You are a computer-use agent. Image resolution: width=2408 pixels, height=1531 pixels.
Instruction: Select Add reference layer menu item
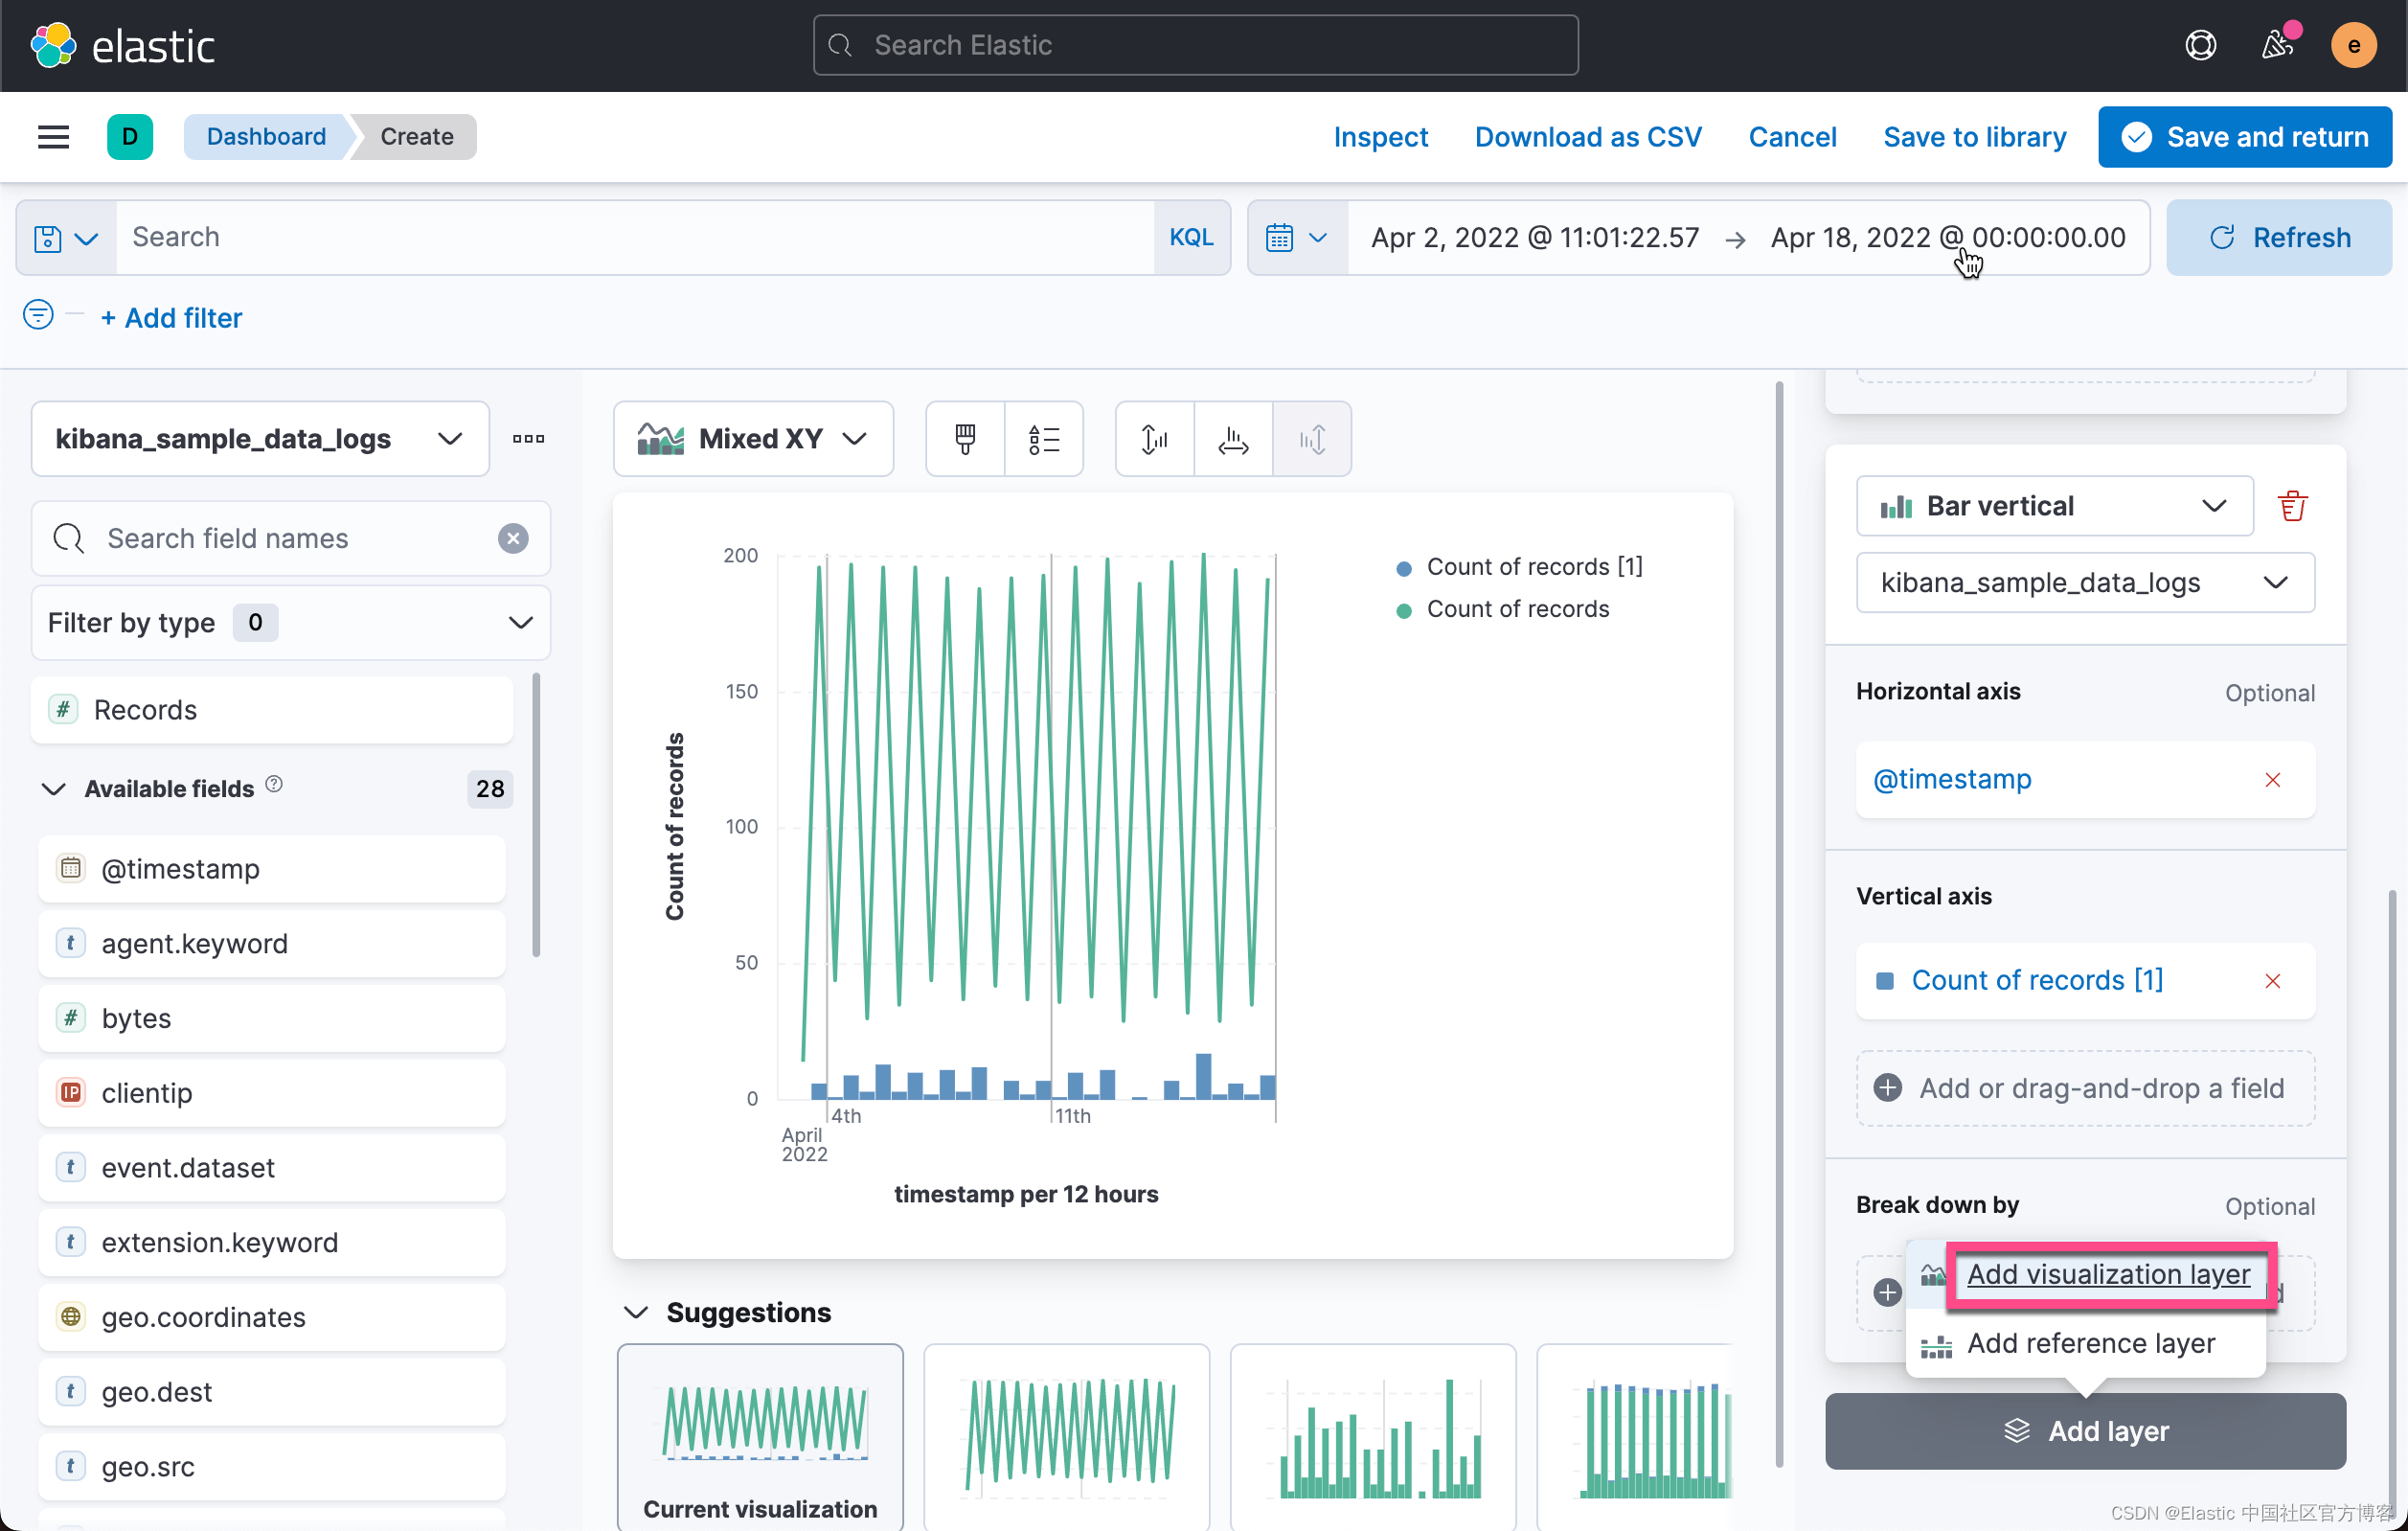(2090, 1343)
